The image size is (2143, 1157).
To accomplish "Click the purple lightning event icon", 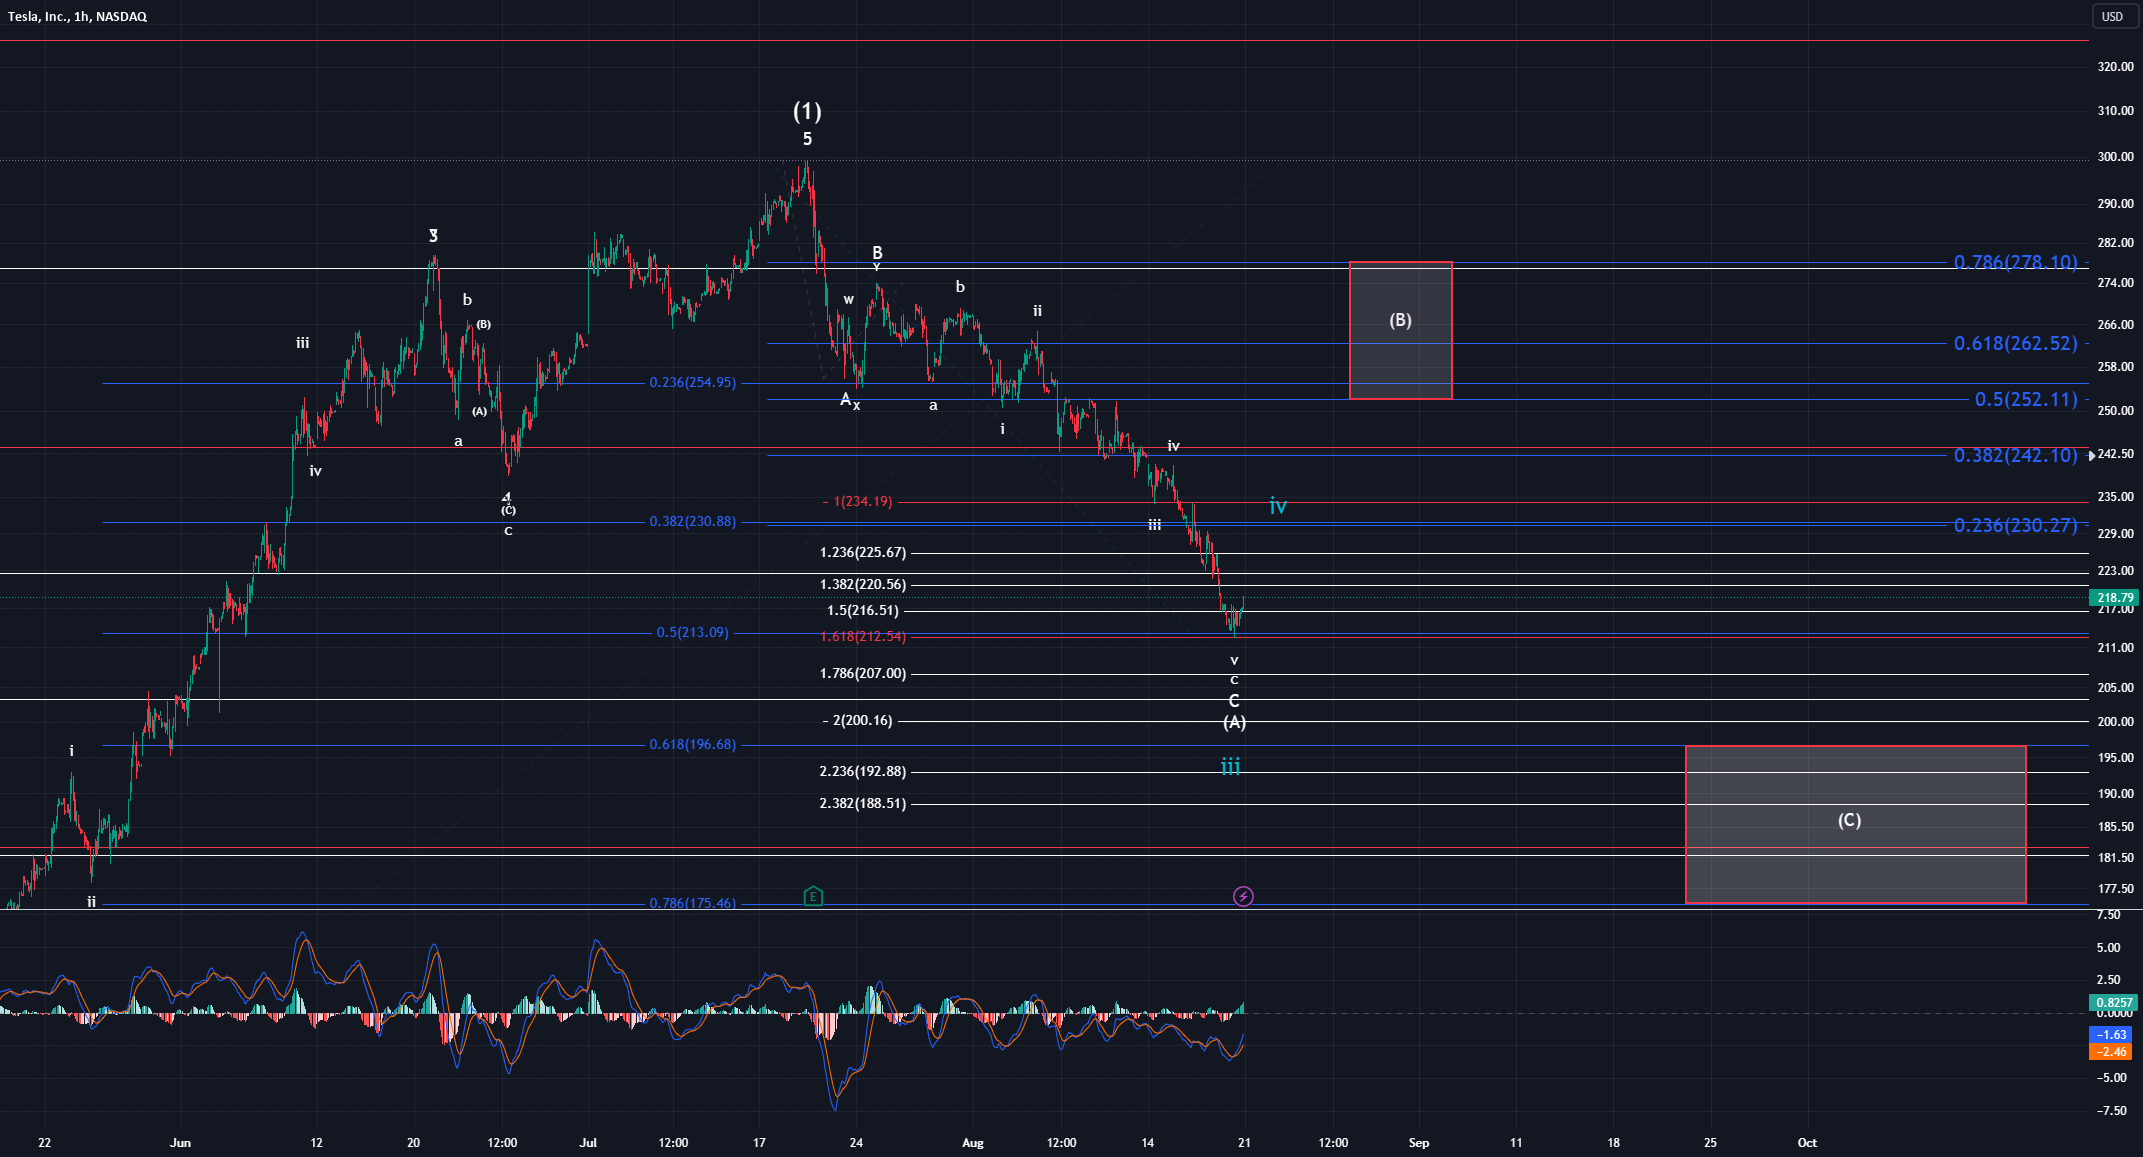I will pos(1243,896).
